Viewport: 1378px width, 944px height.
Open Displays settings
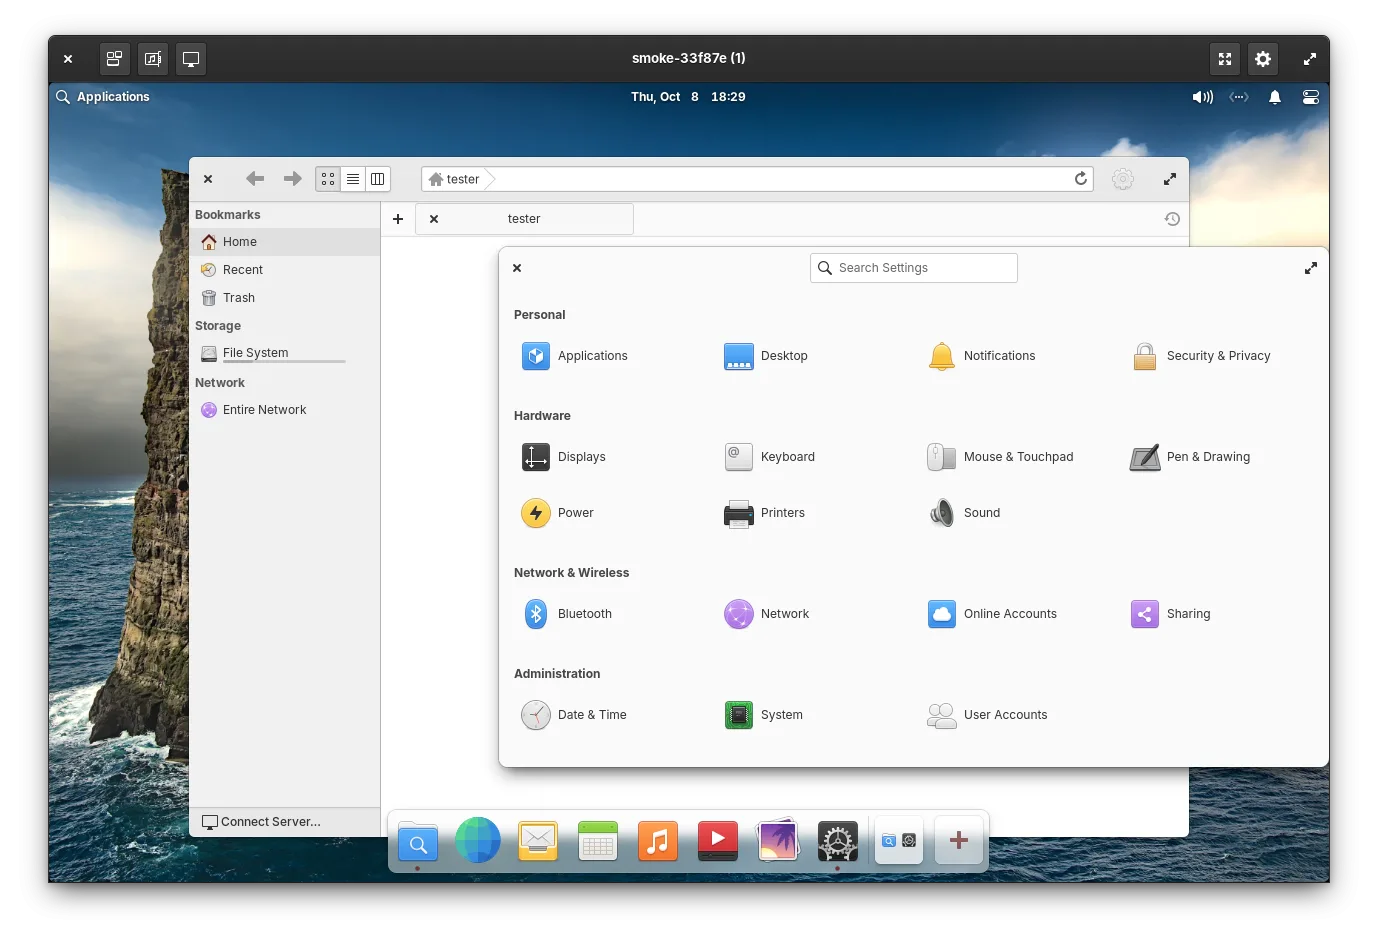click(564, 457)
